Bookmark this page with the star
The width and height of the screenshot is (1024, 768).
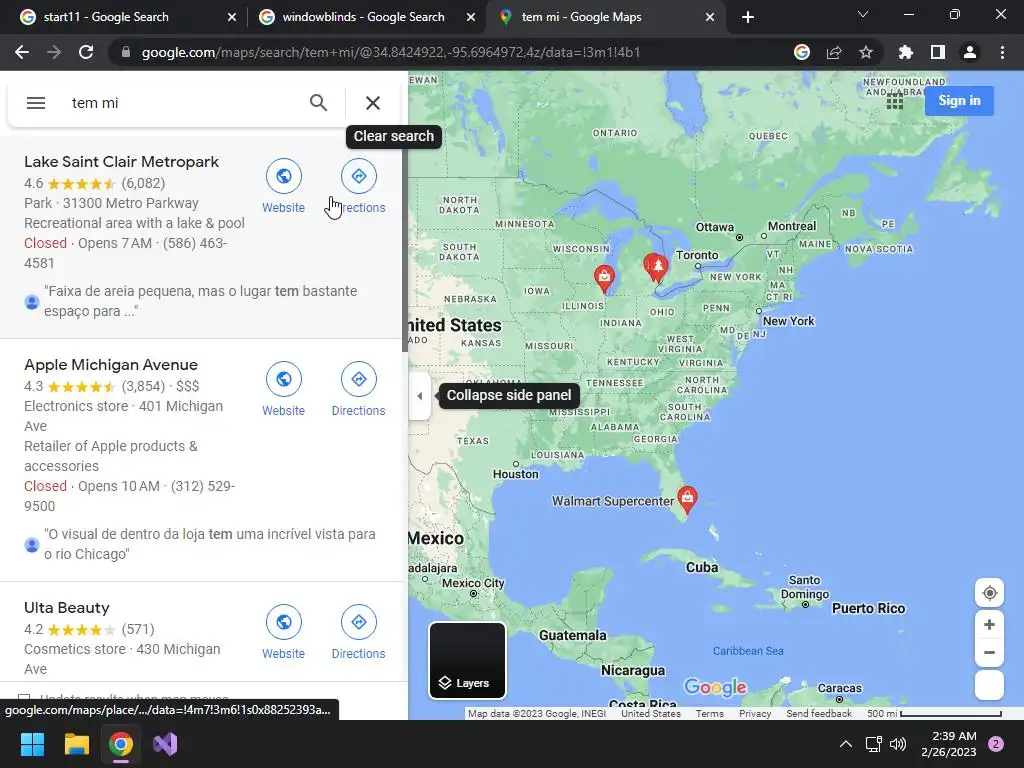pos(866,52)
